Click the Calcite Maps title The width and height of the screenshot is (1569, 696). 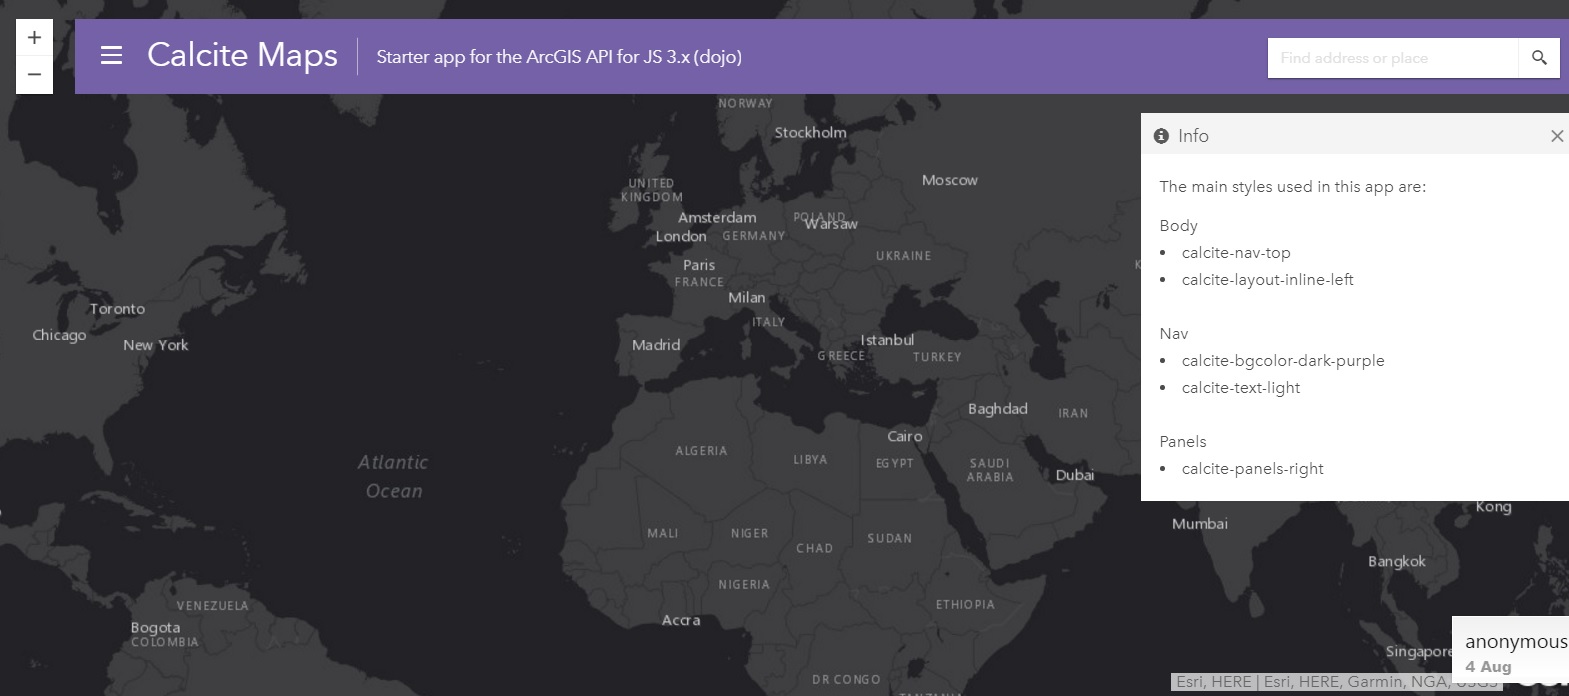[x=242, y=55]
